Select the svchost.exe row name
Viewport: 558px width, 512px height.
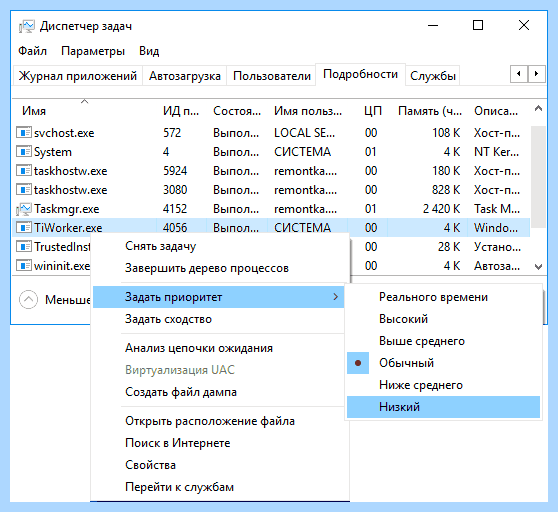[x=64, y=133]
